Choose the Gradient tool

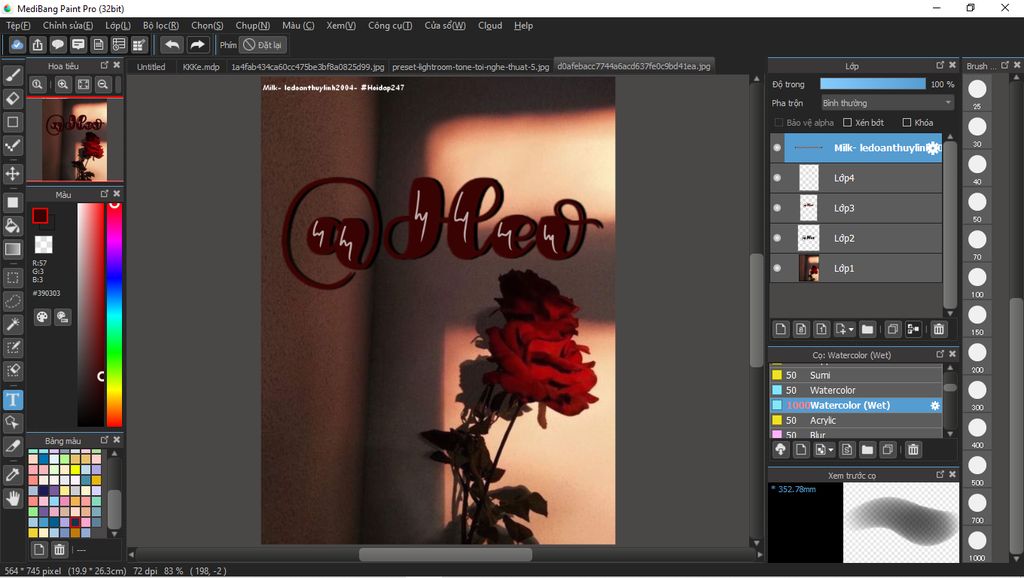point(12,249)
